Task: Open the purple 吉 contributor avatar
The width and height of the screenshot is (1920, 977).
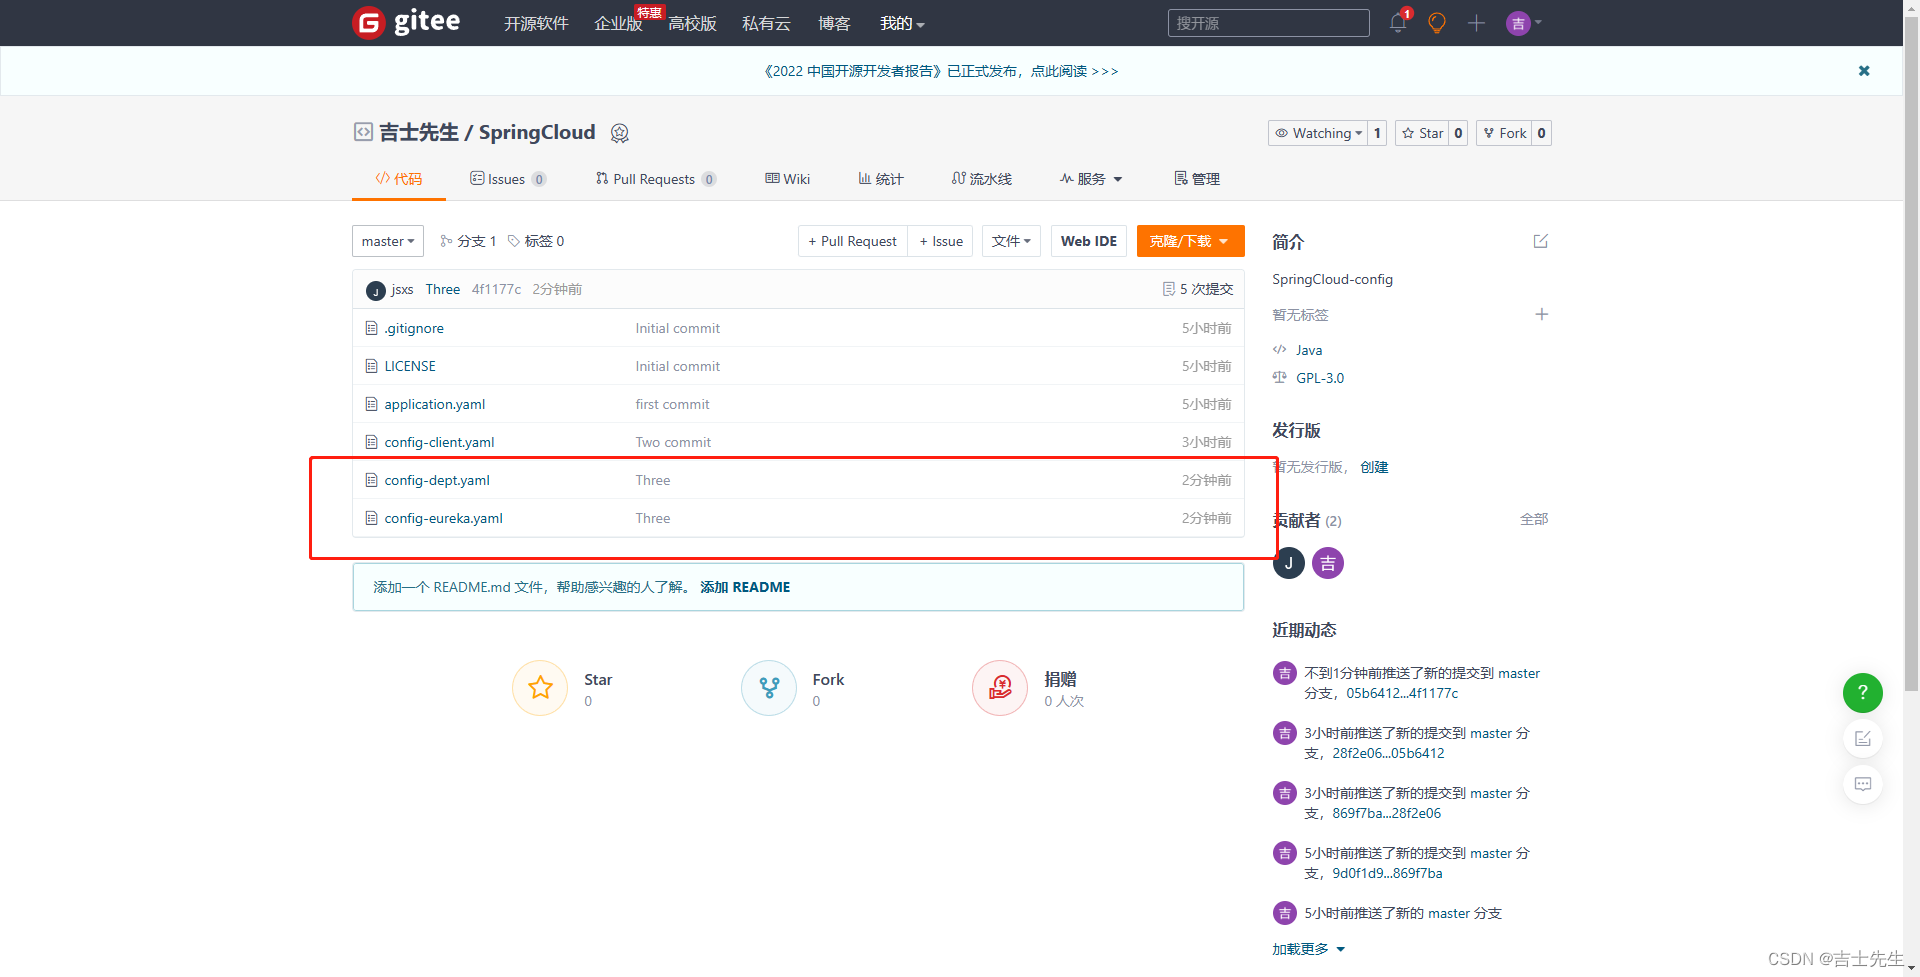Action: [1328, 563]
